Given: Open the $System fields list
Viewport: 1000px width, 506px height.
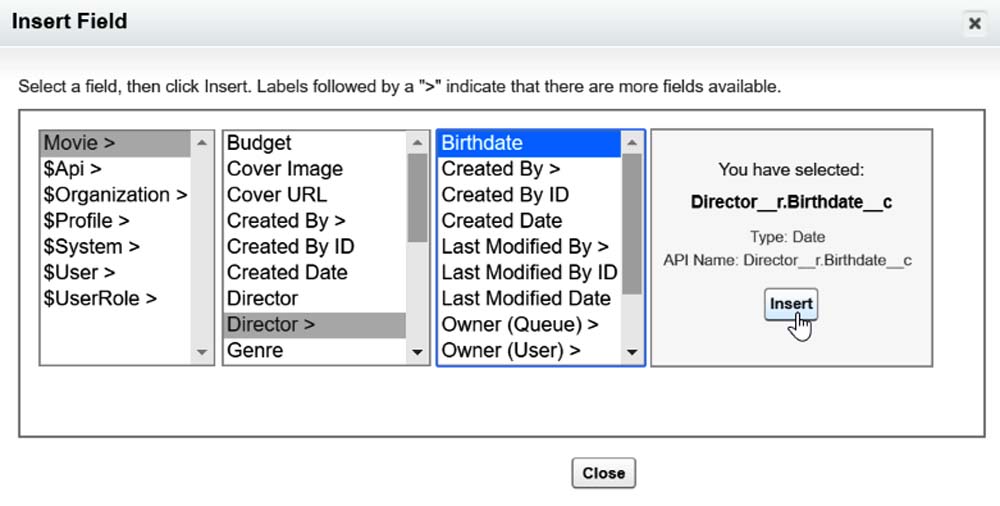Looking at the screenshot, I should click(91, 247).
